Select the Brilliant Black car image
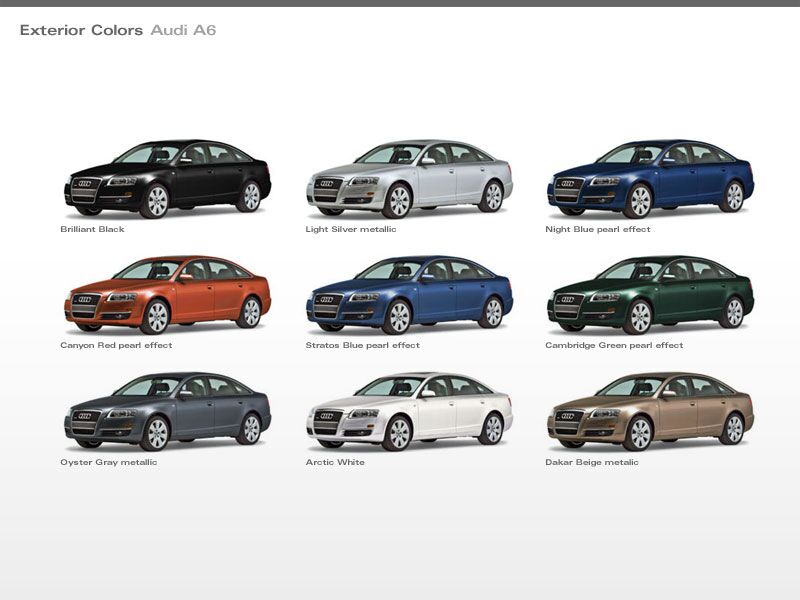 coord(167,179)
